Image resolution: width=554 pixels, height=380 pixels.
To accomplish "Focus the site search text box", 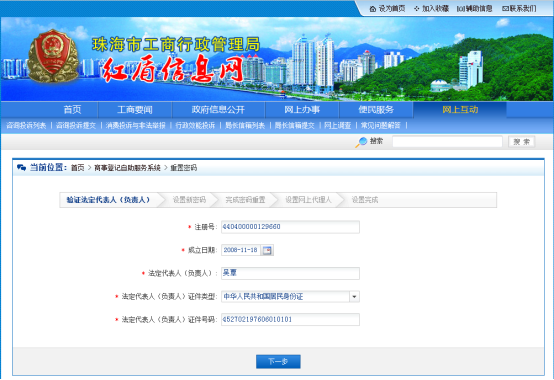I will click(447, 142).
